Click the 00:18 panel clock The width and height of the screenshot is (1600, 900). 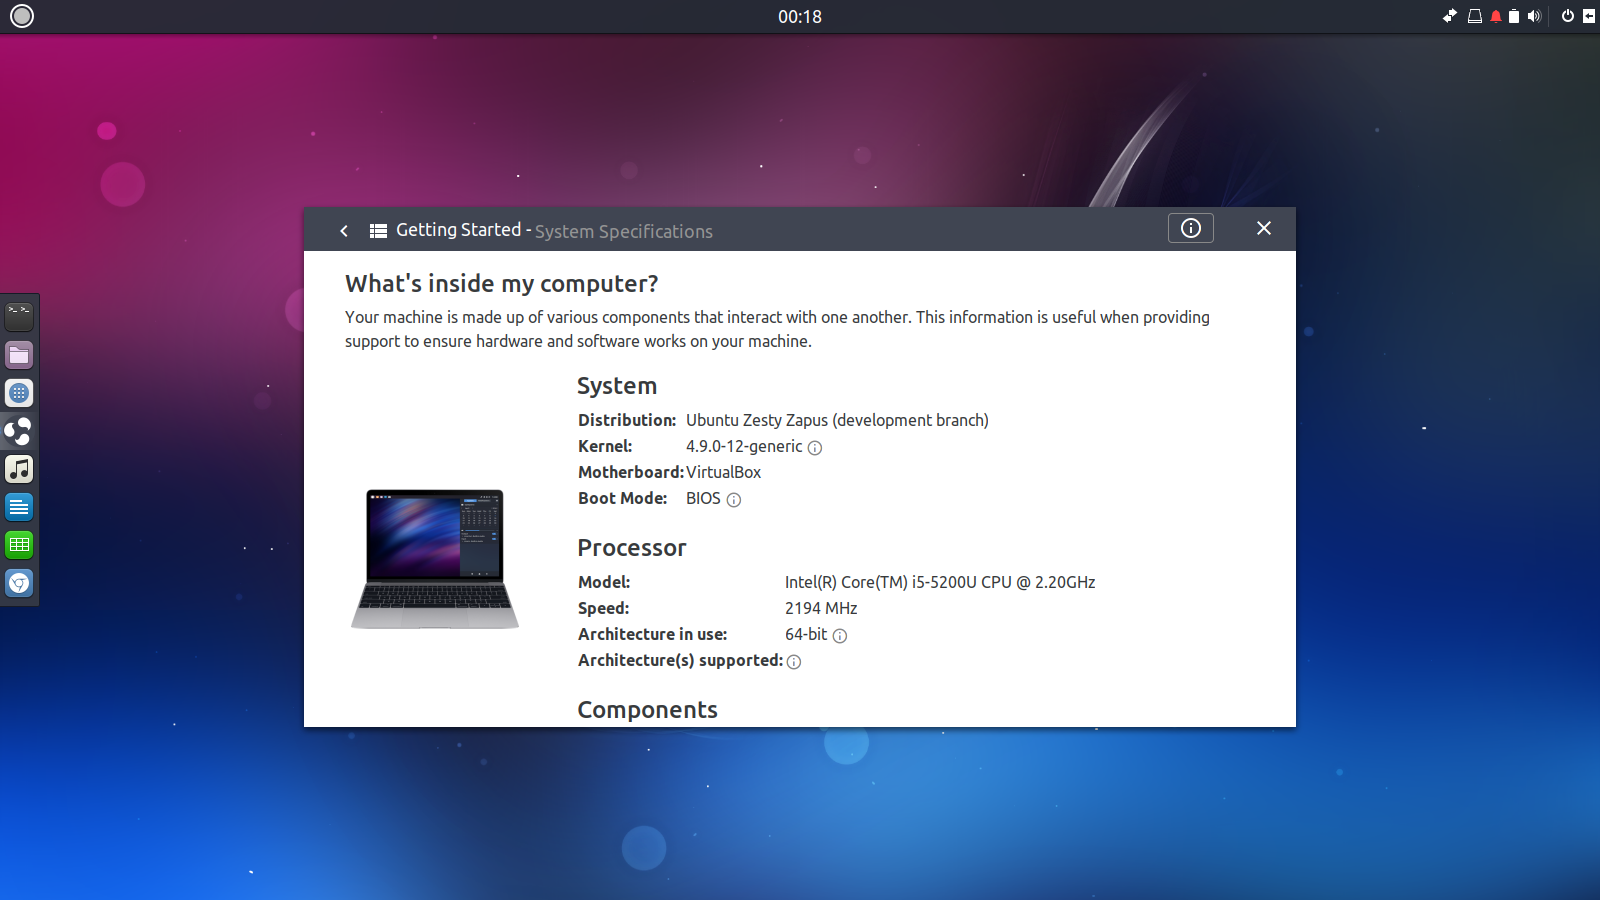pyautogui.click(x=800, y=17)
